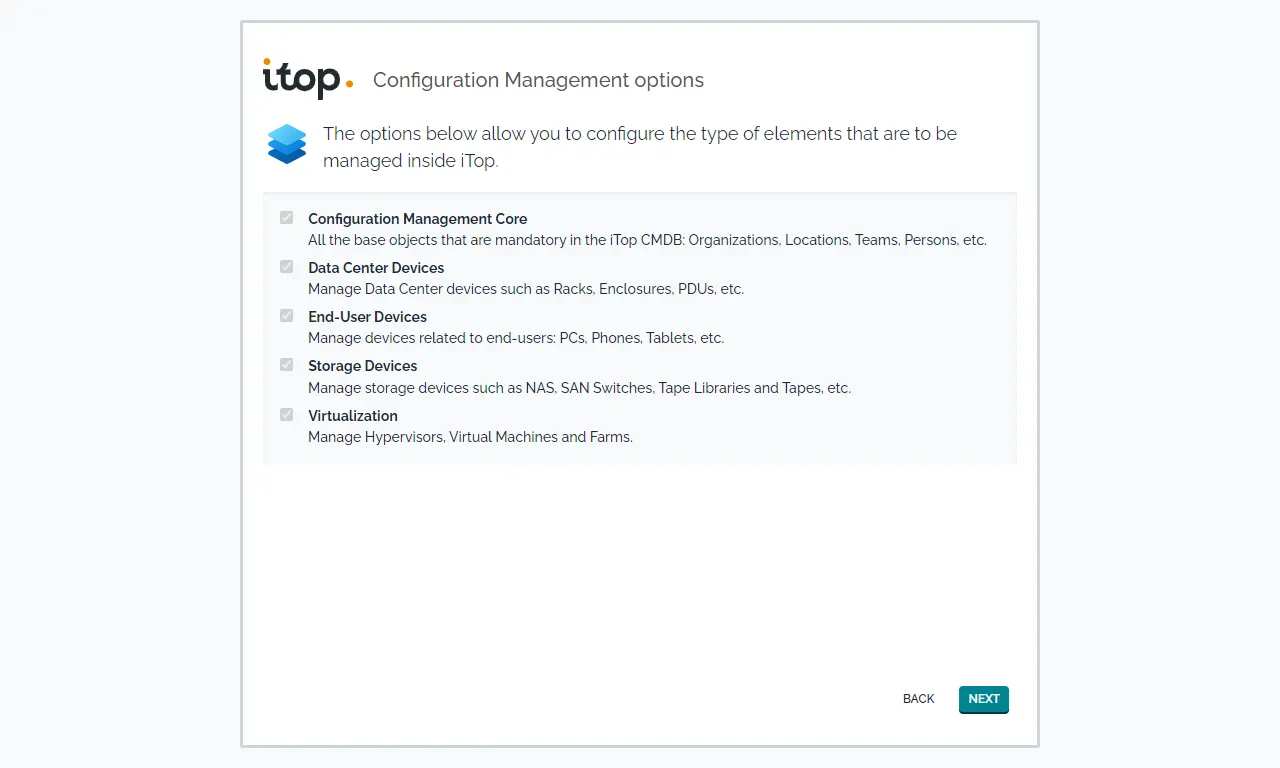Toggle Data Center Devices checkbox

(x=287, y=266)
